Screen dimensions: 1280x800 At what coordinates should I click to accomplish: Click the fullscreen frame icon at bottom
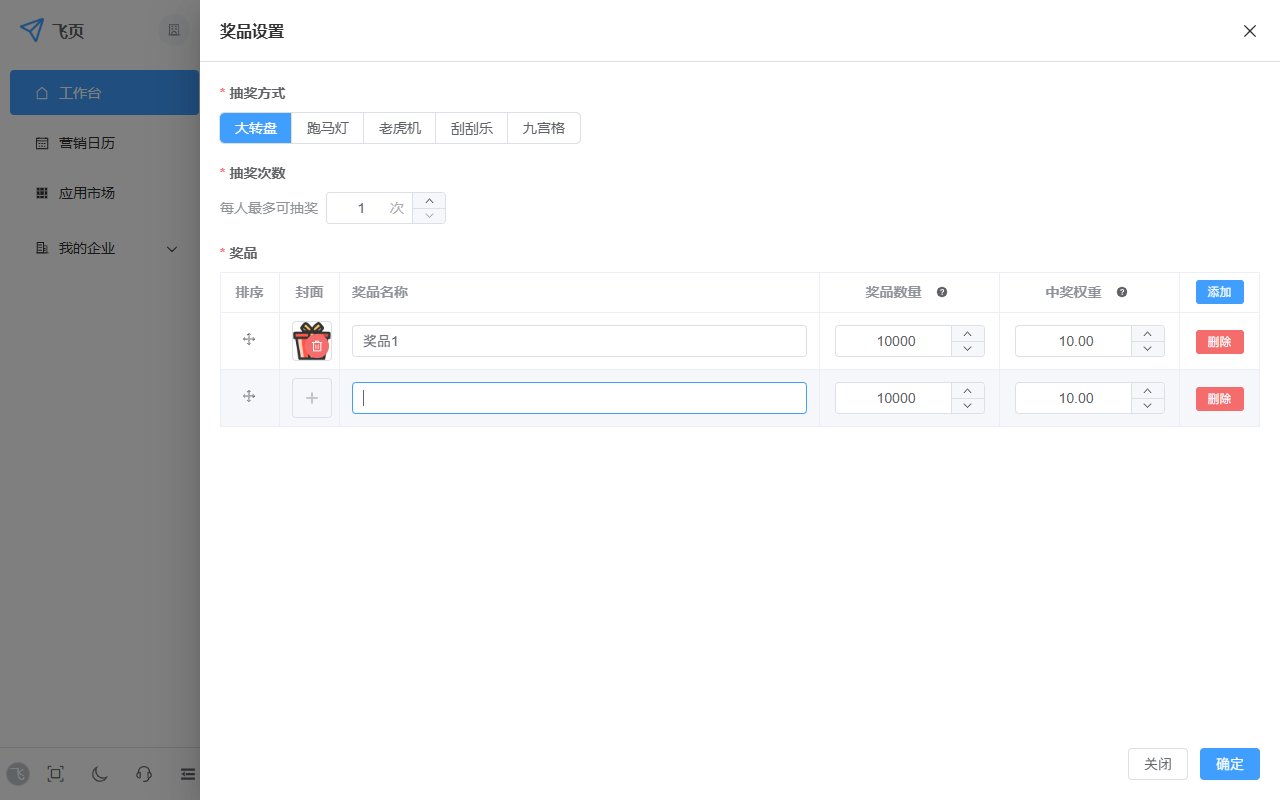point(55,774)
